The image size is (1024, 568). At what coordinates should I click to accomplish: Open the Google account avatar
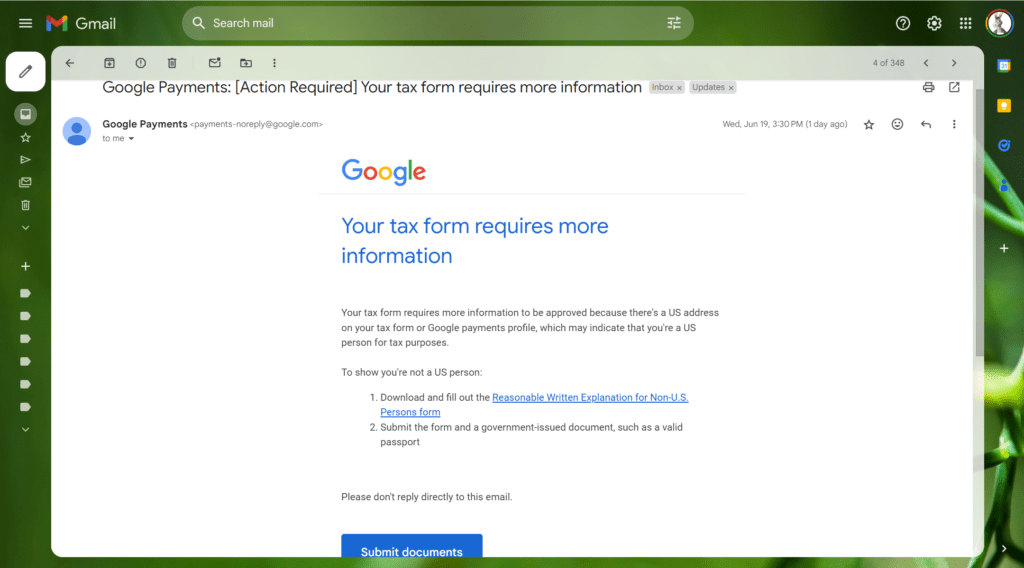click(999, 24)
